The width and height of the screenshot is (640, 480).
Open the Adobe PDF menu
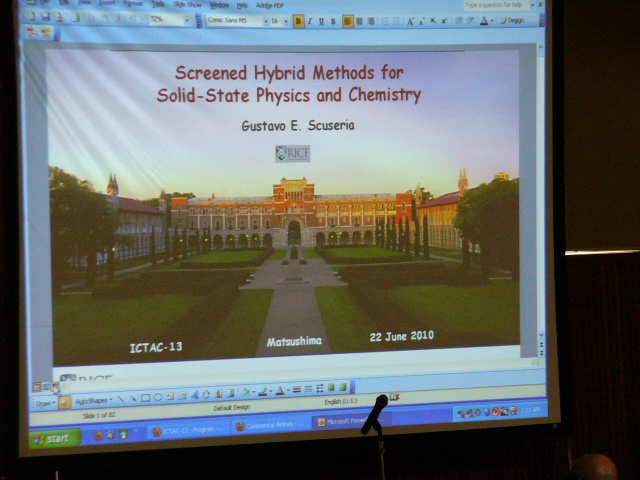click(x=270, y=6)
